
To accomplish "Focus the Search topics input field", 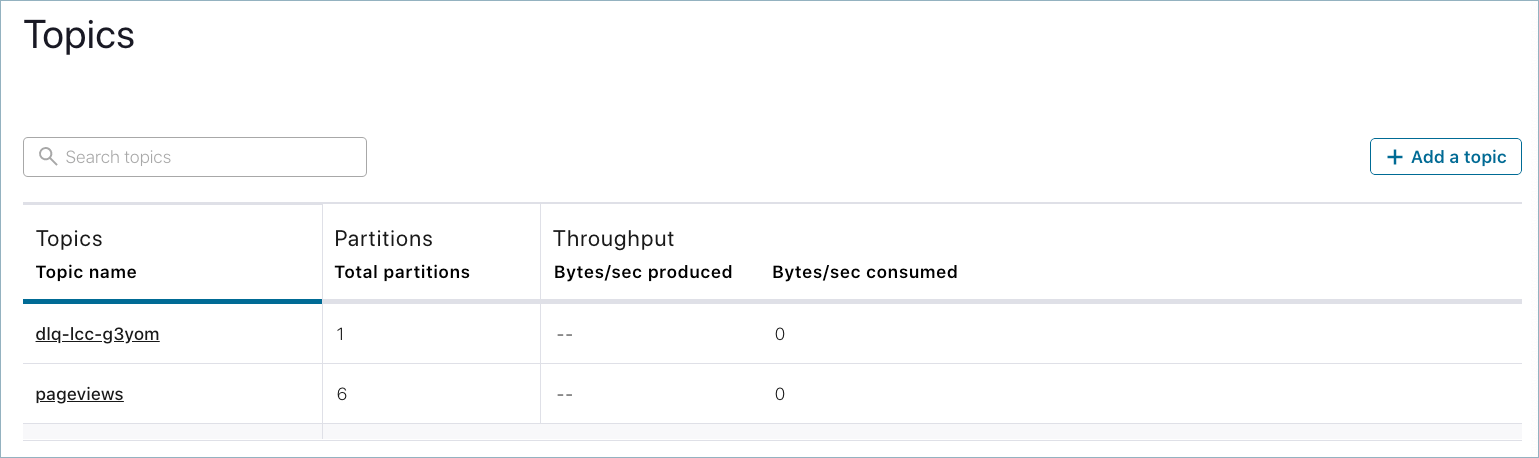I will 210,157.
